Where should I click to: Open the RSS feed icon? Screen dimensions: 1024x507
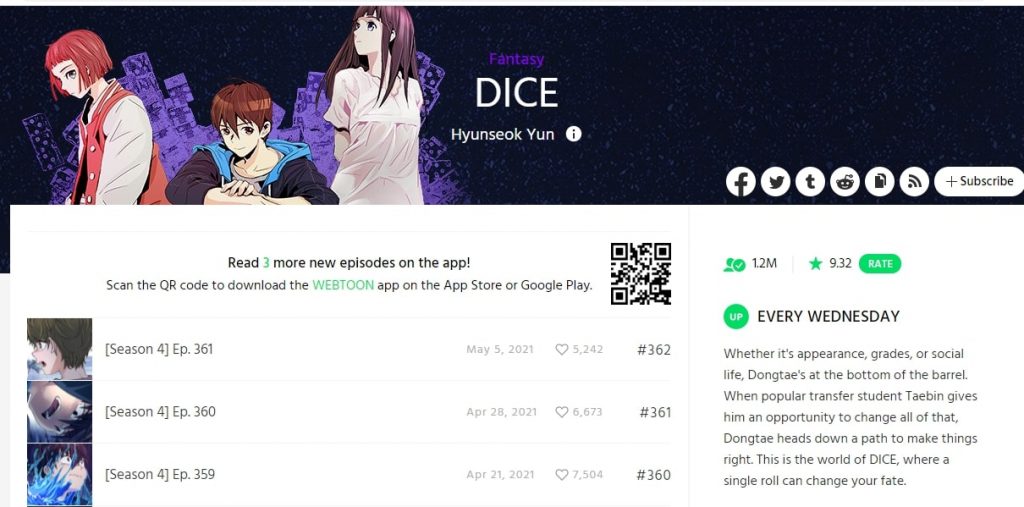[x=914, y=182]
